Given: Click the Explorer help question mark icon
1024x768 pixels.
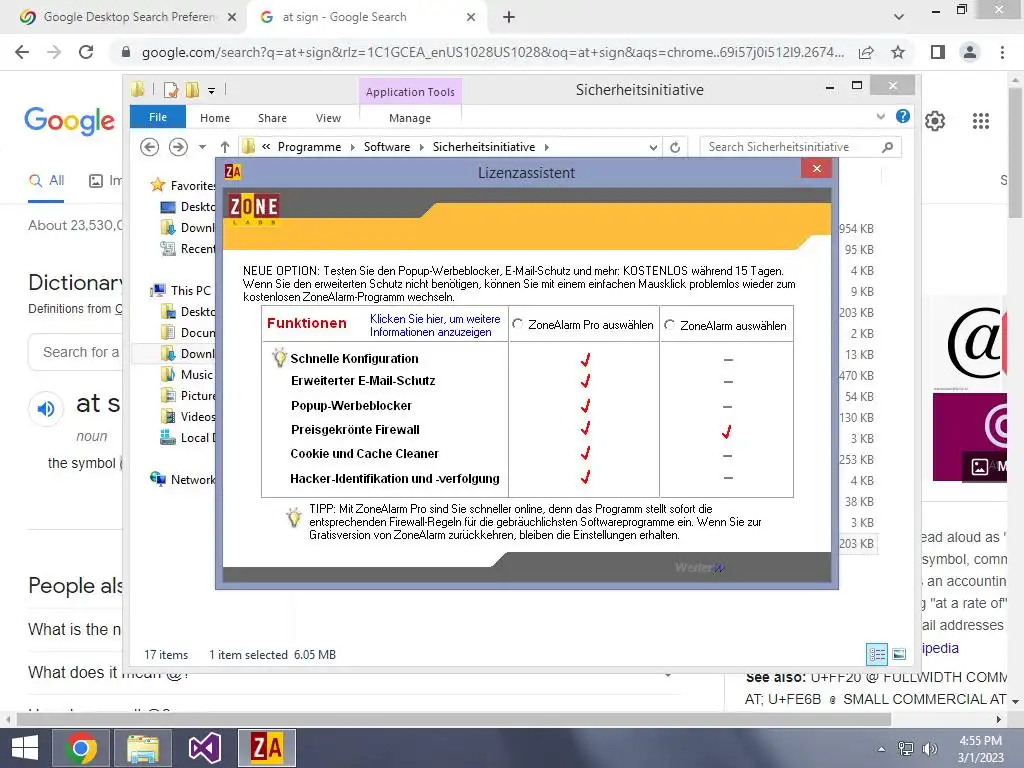Looking at the screenshot, I should 903,116.
